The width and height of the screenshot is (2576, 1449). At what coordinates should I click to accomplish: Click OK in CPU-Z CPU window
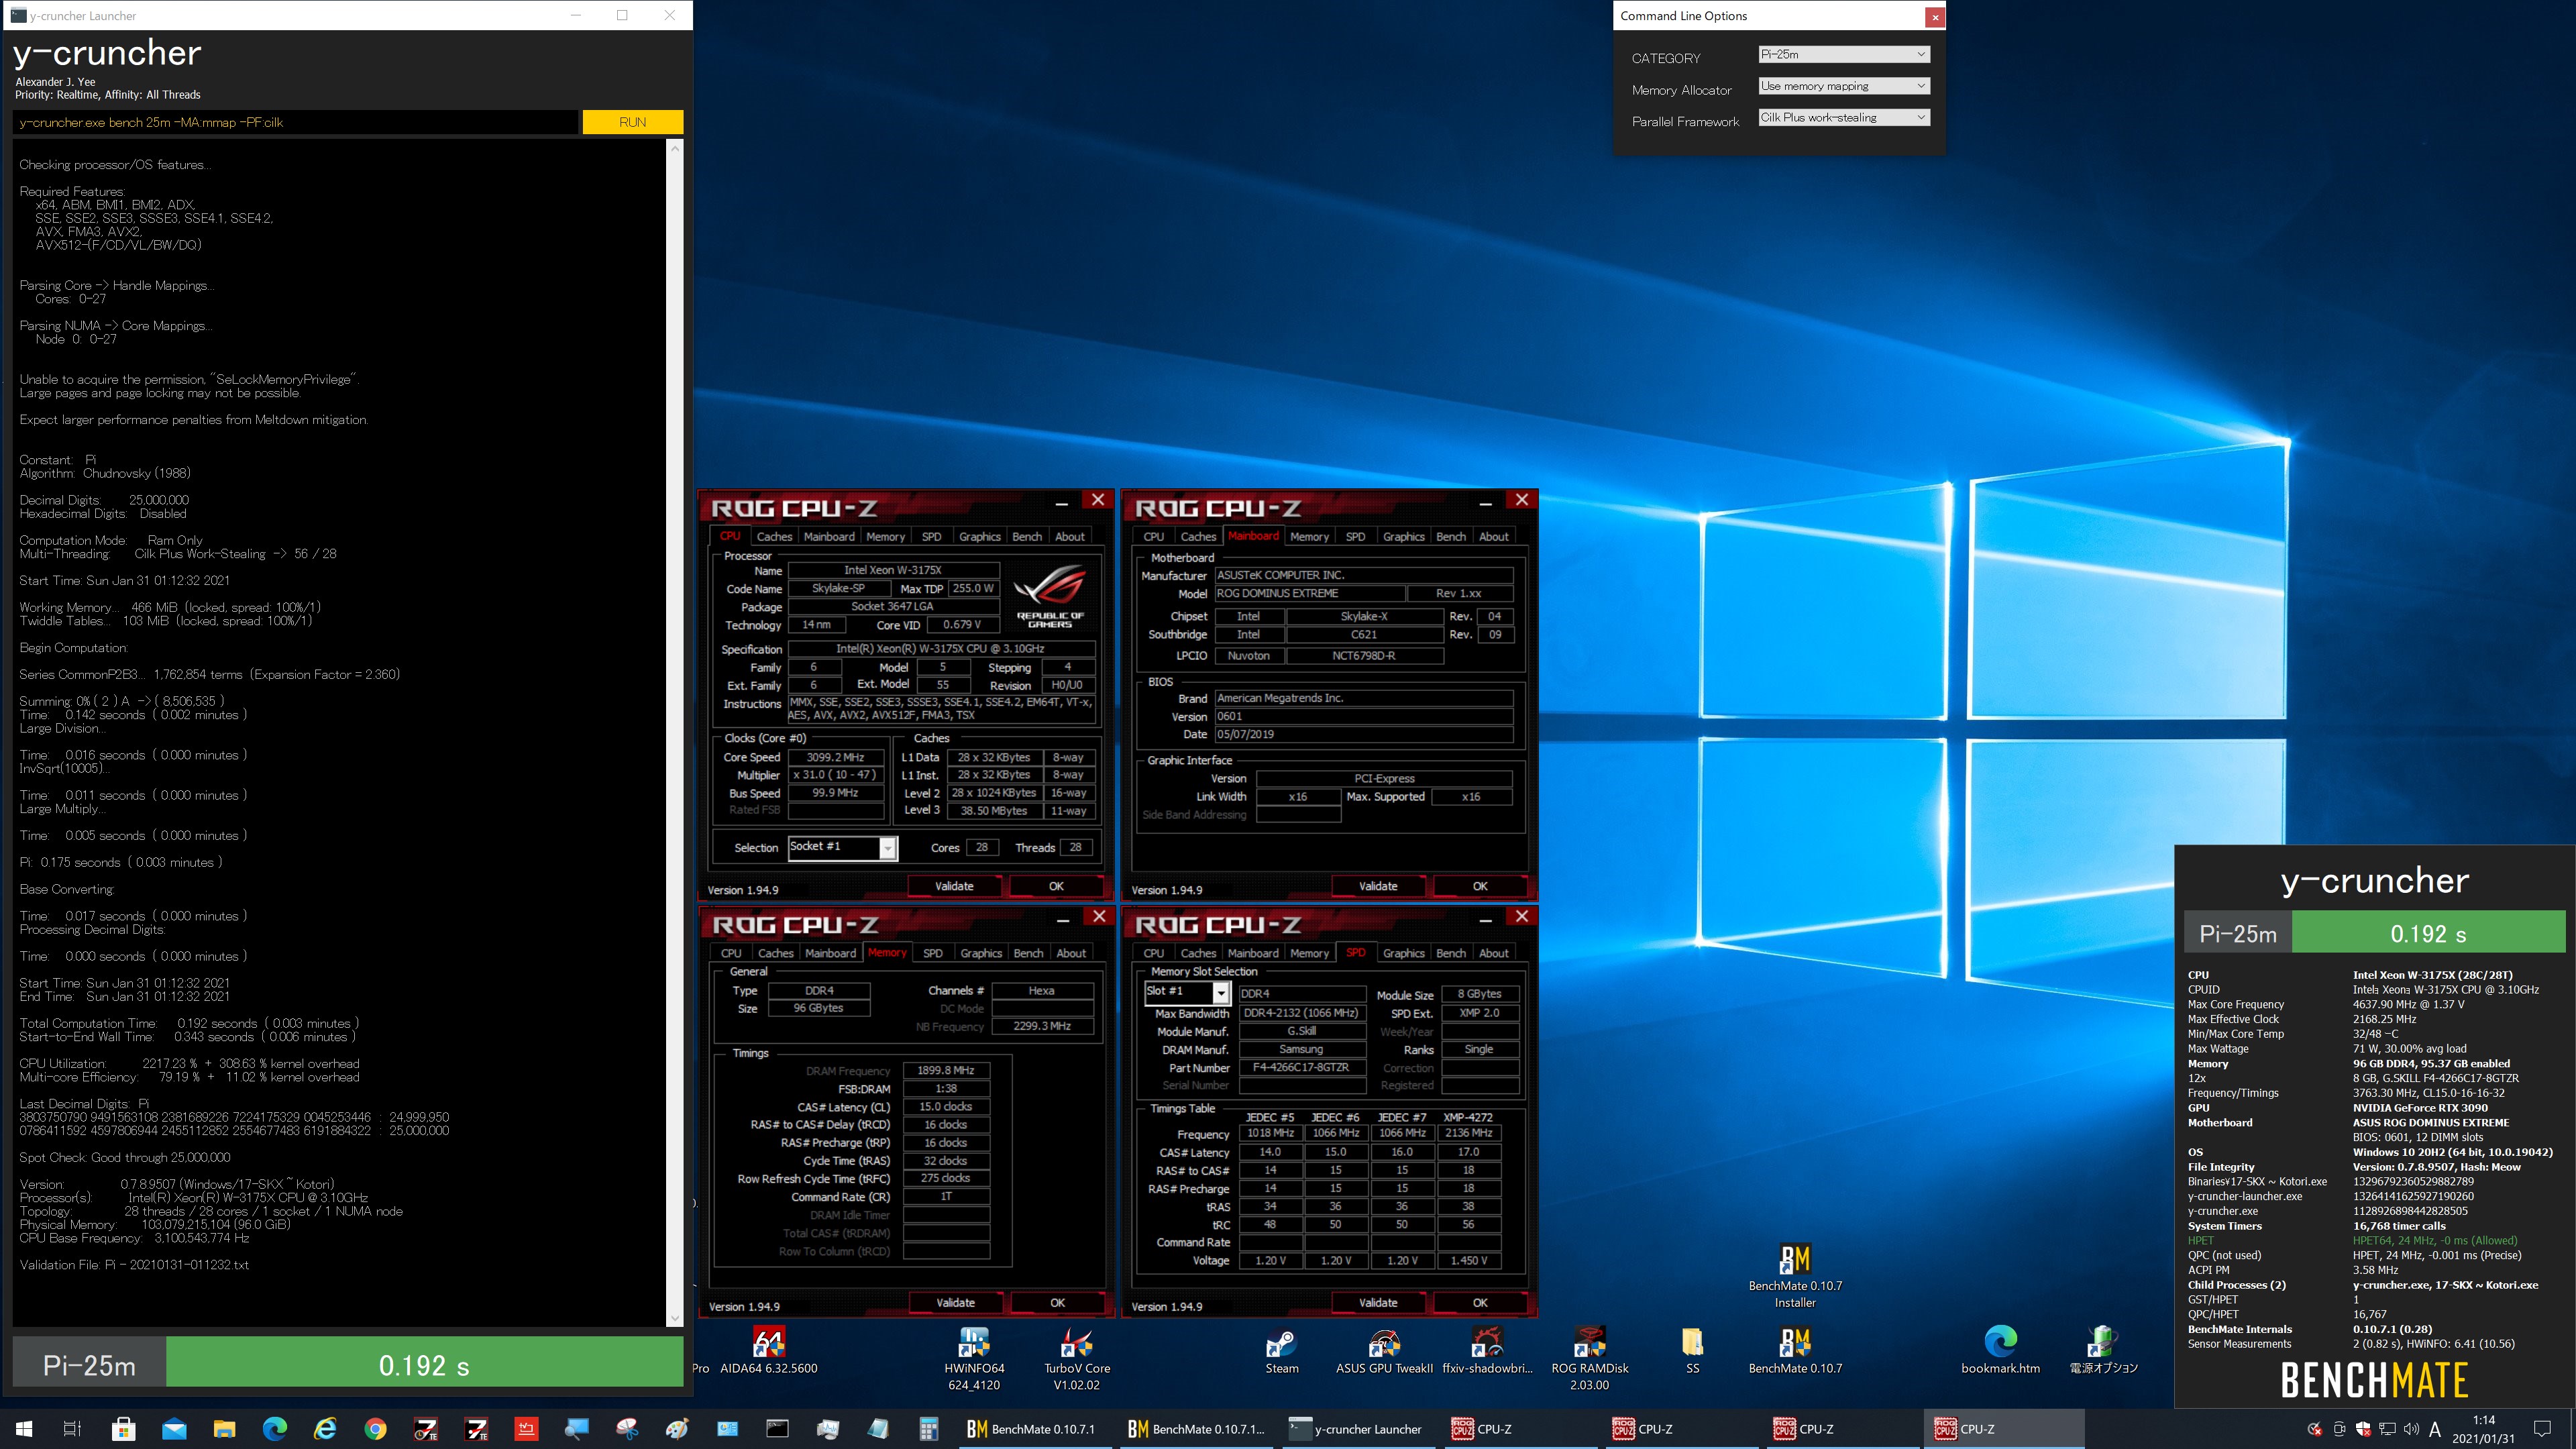[1056, 886]
